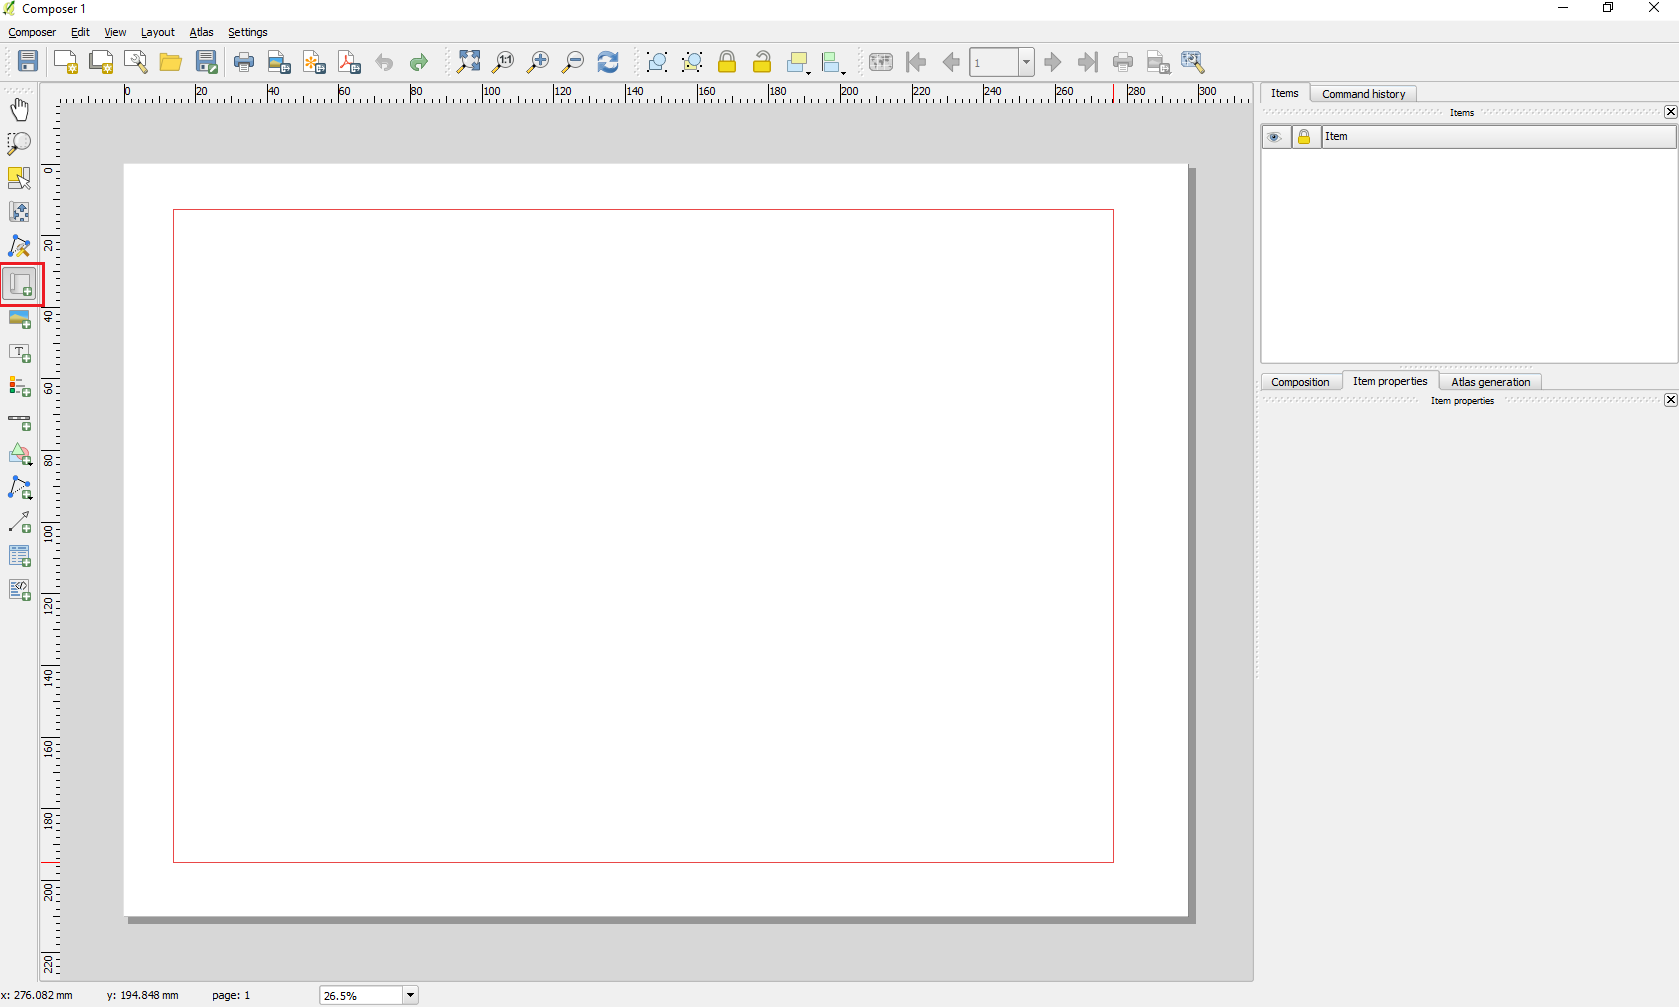Open the Layout menu

[x=157, y=32]
